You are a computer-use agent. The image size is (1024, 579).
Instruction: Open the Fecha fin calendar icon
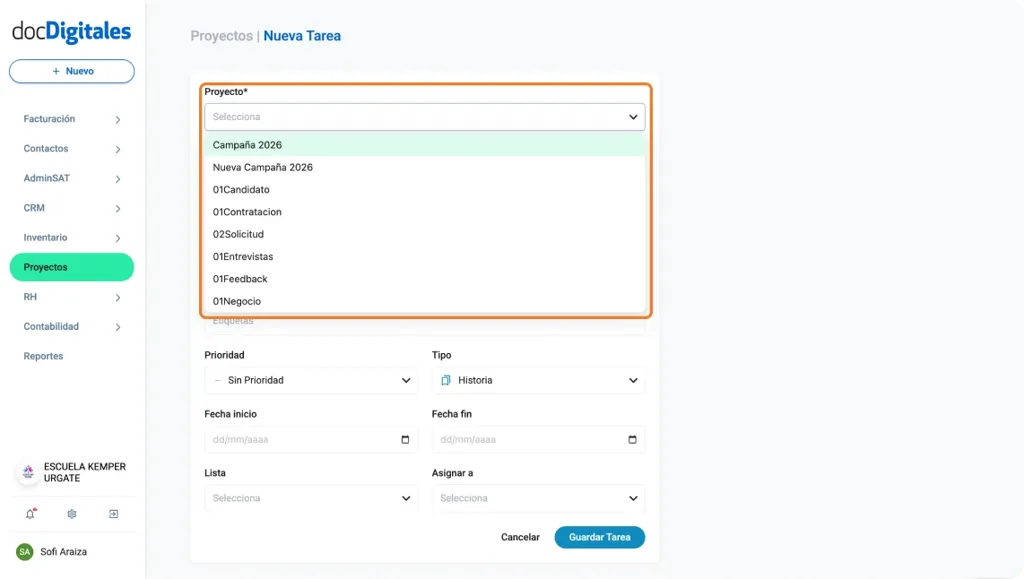(x=632, y=439)
